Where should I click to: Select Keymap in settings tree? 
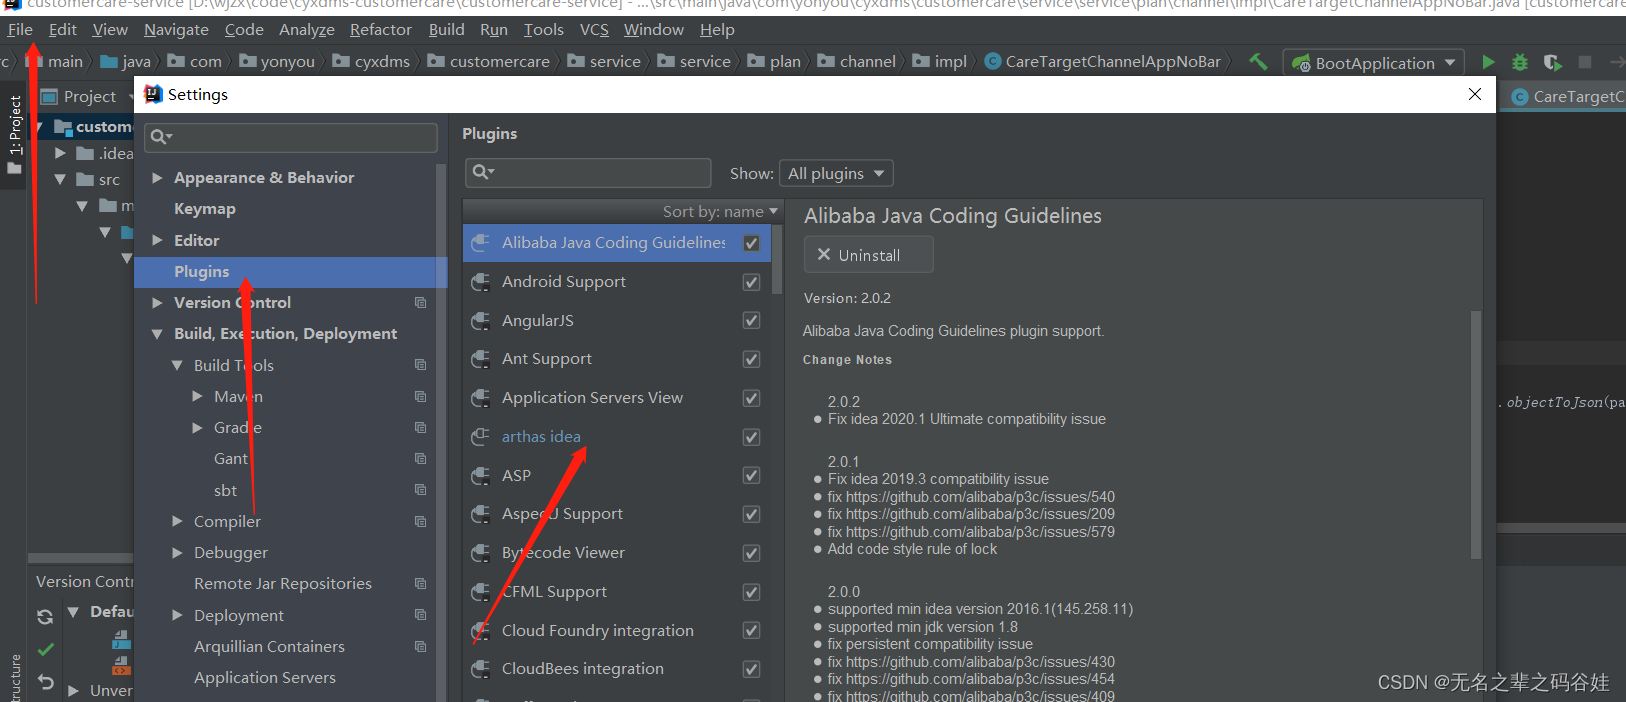click(x=205, y=209)
